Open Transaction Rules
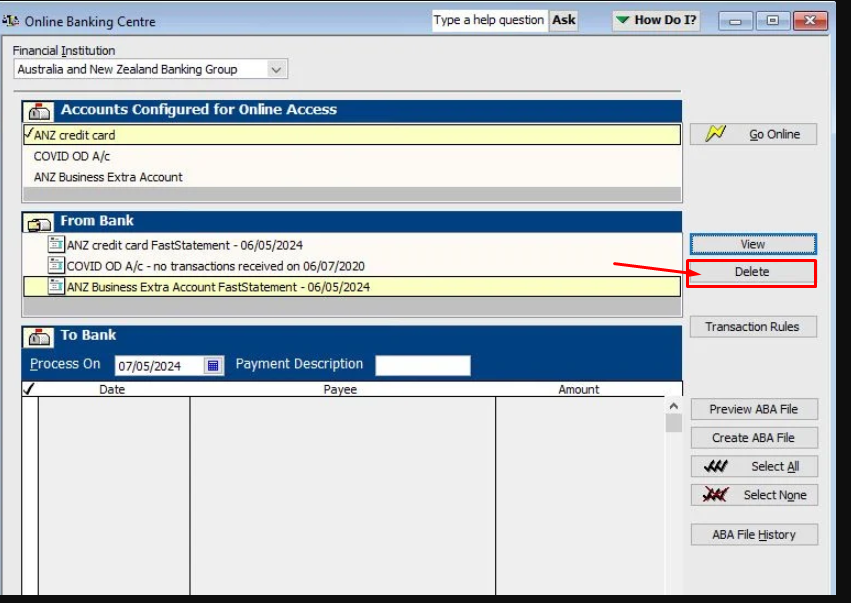Screen dimensions: 851x603 coord(753,327)
